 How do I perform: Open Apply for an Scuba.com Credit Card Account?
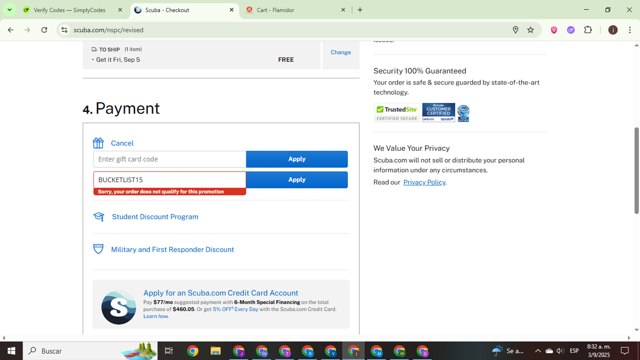click(220, 293)
